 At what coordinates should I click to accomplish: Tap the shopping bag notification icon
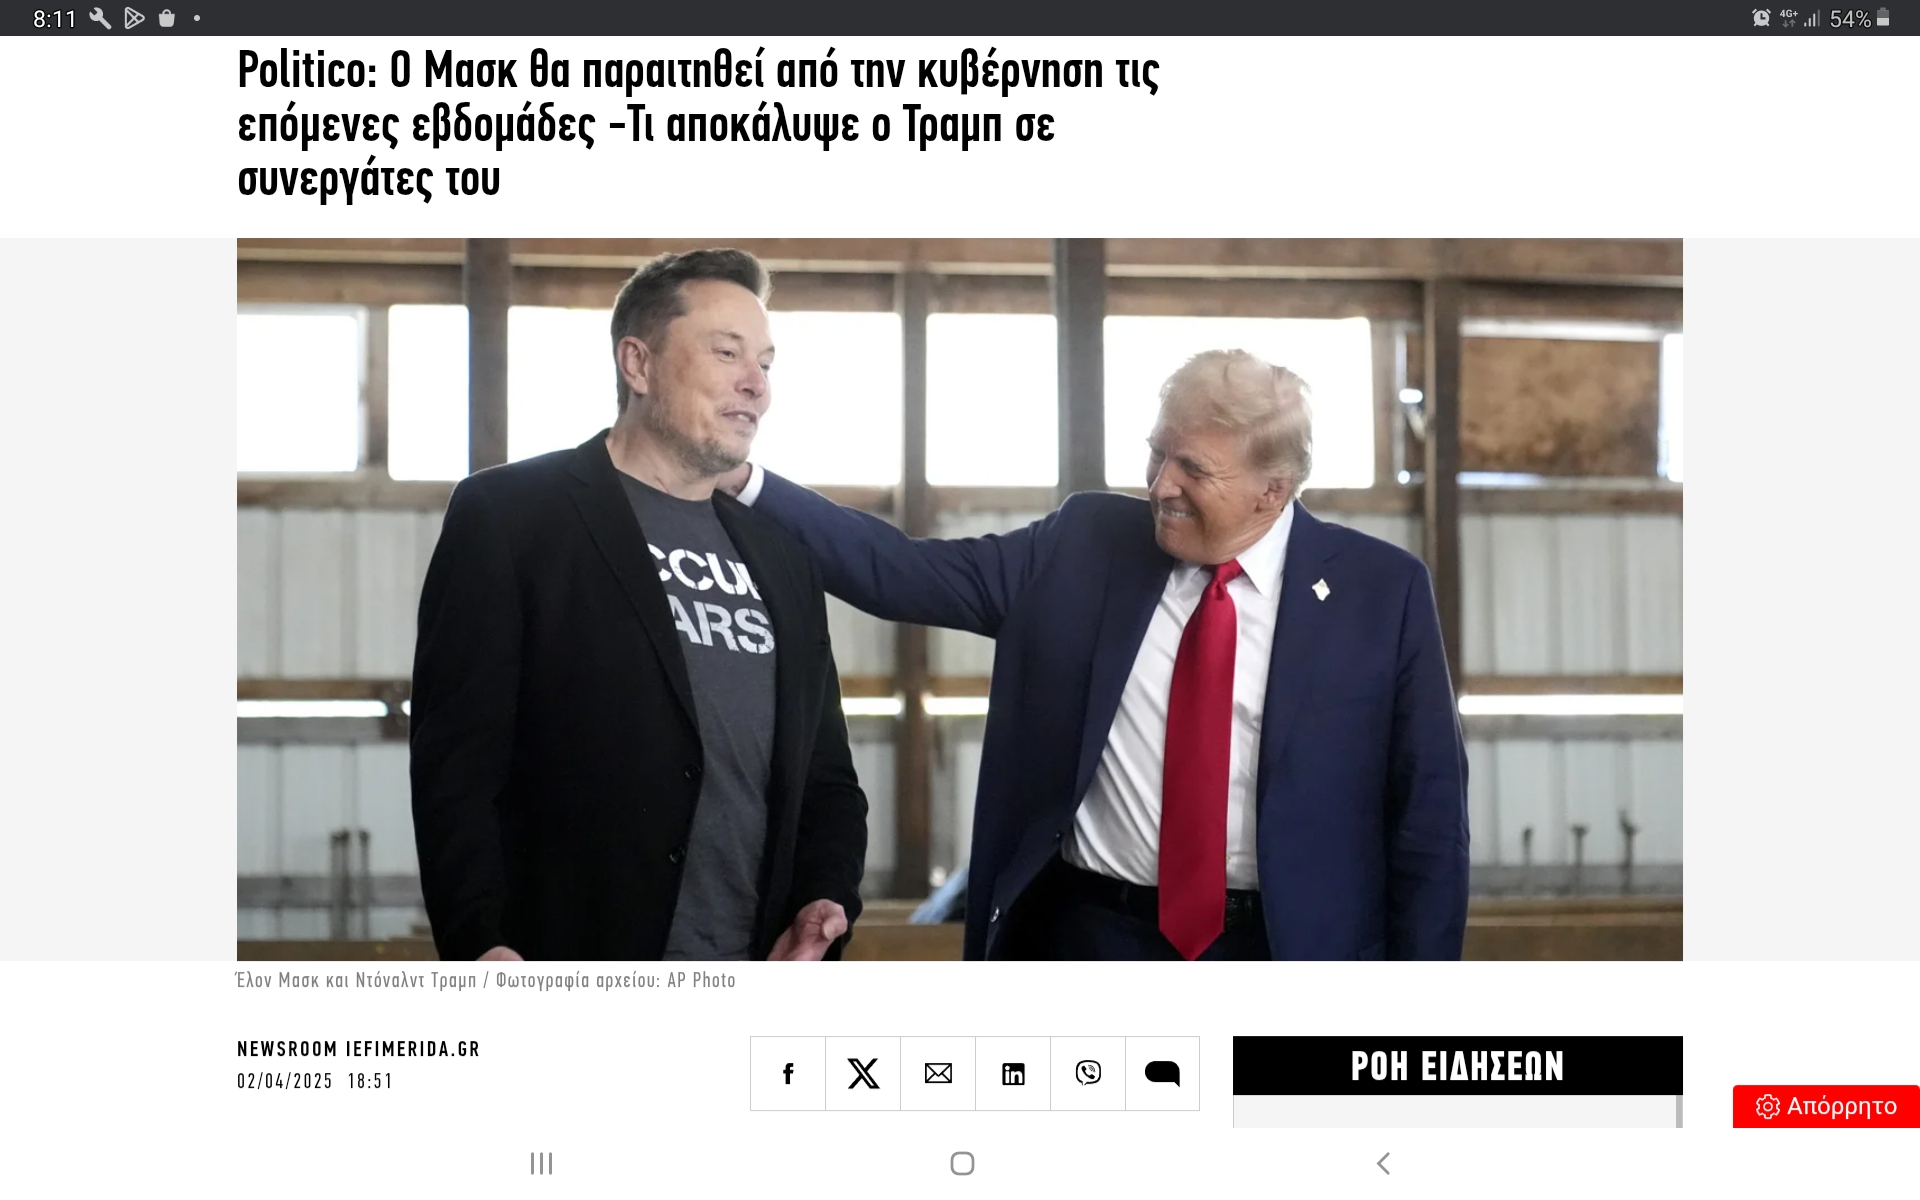point(167,18)
